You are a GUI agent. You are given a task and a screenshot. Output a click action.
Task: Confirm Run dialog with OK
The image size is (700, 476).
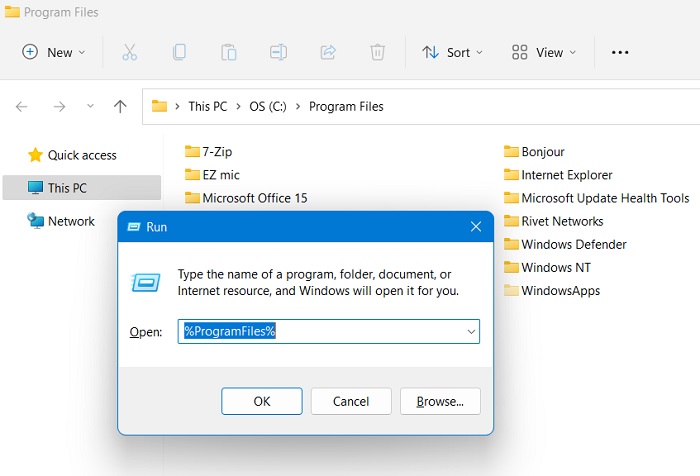[262, 401]
